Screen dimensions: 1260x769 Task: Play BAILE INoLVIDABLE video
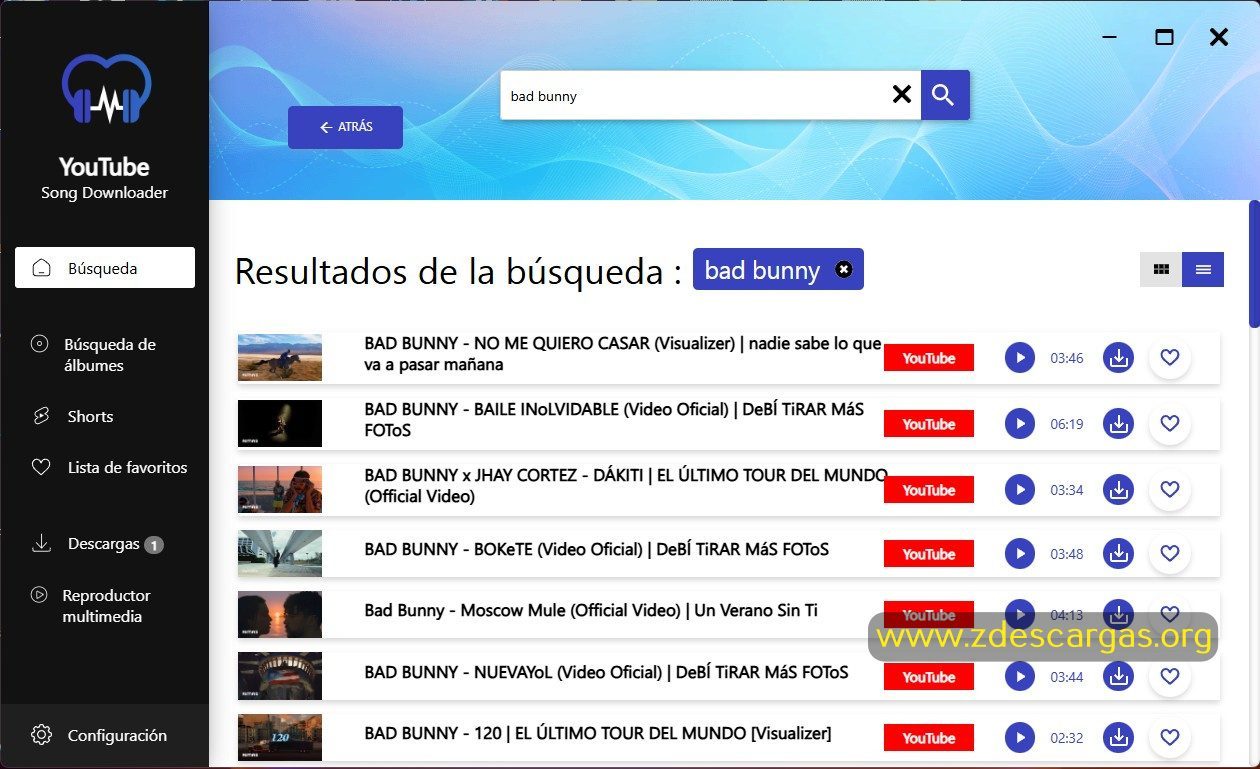pos(1019,423)
